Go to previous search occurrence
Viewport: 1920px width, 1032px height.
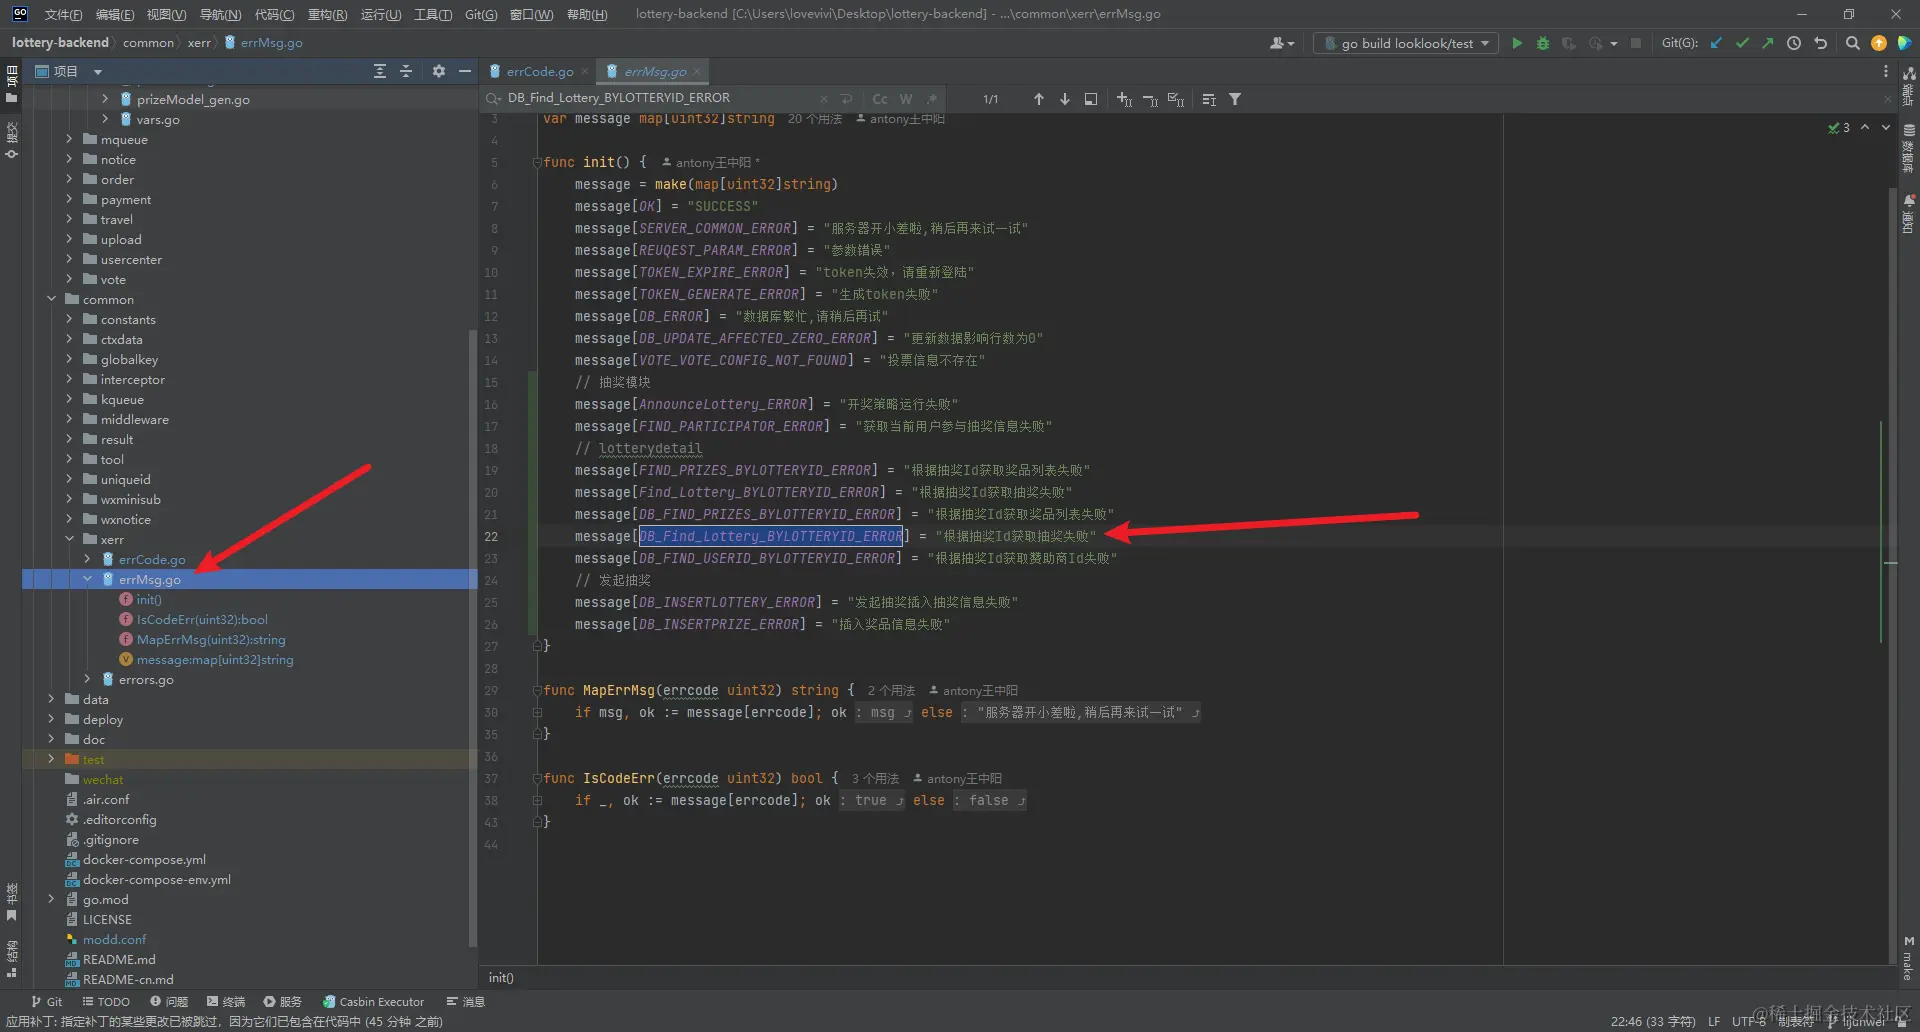pyautogui.click(x=1038, y=99)
